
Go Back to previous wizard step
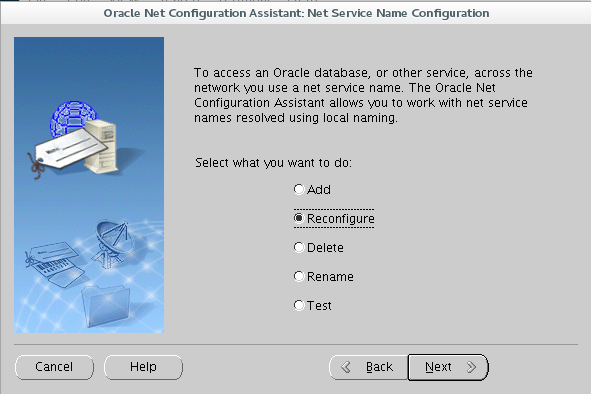[x=368, y=367]
